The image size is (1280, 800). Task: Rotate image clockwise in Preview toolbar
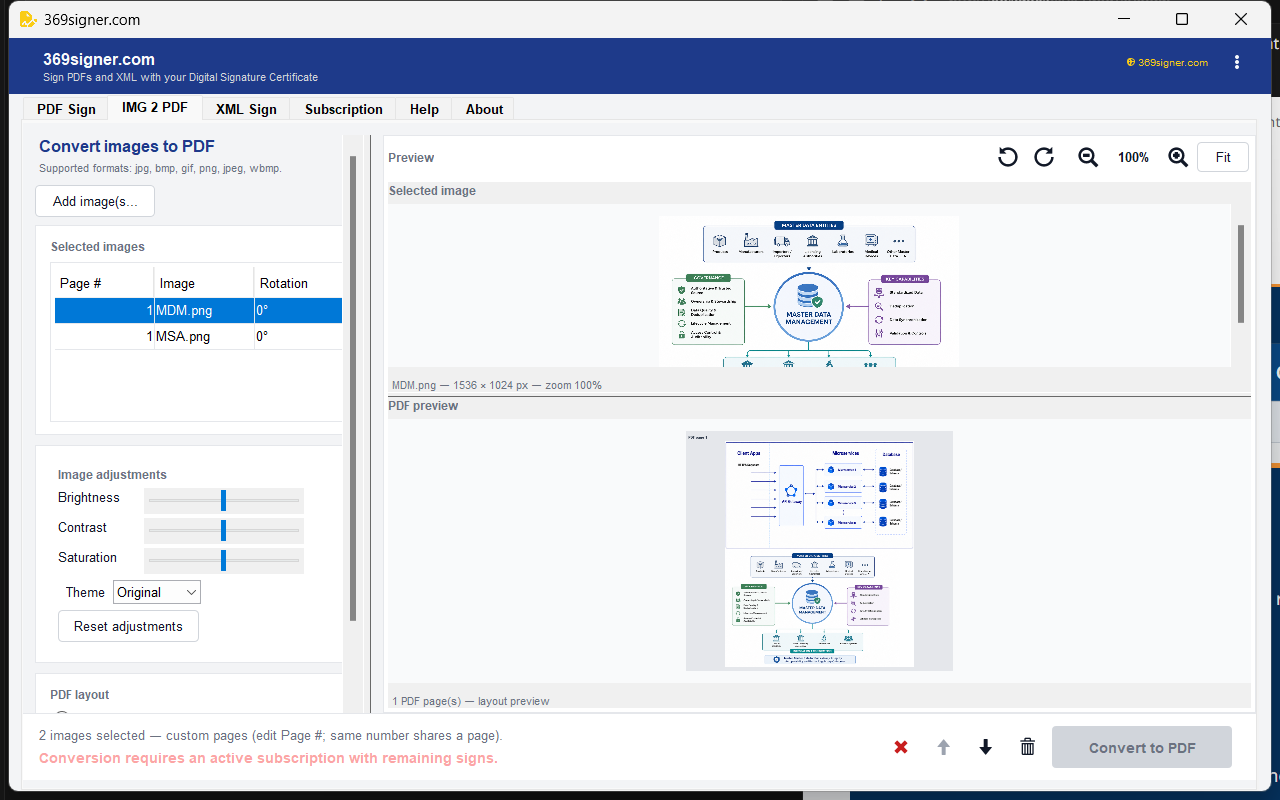[1044, 157]
